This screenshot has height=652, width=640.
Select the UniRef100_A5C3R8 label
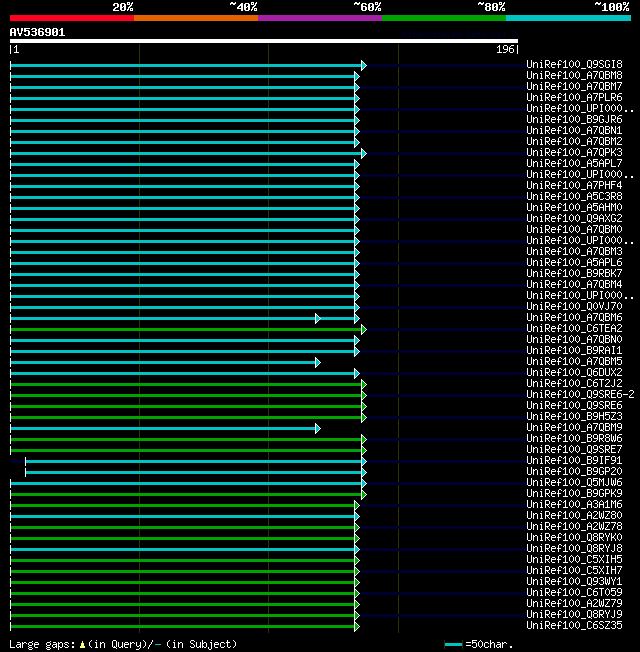[x=574, y=196]
